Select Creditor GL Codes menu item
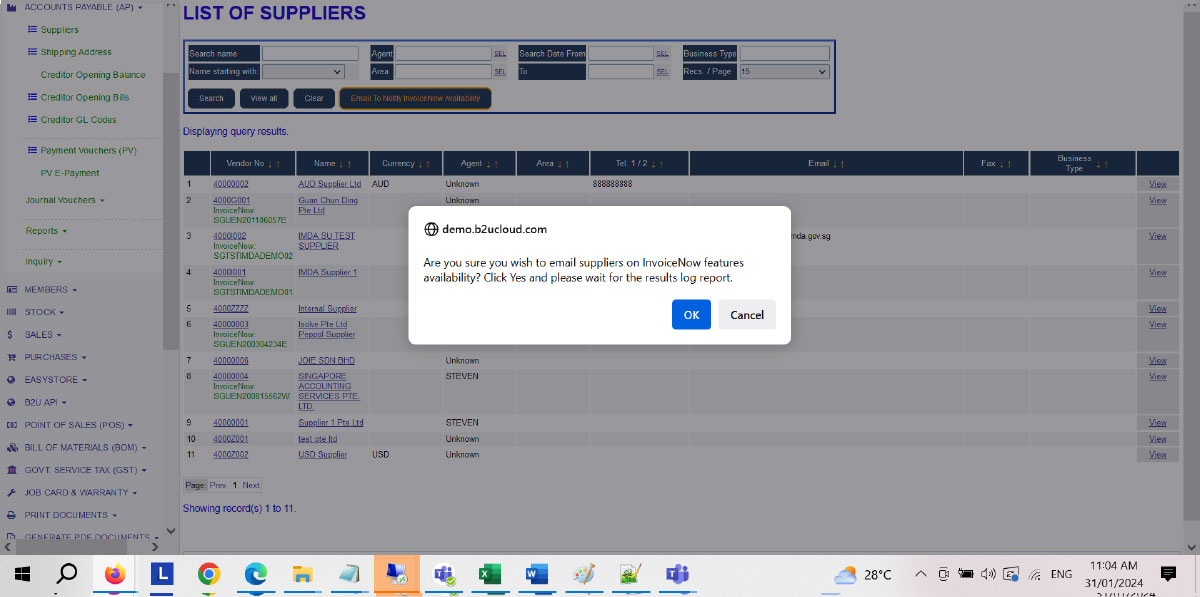The width and height of the screenshot is (1200, 597). (x=78, y=120)
